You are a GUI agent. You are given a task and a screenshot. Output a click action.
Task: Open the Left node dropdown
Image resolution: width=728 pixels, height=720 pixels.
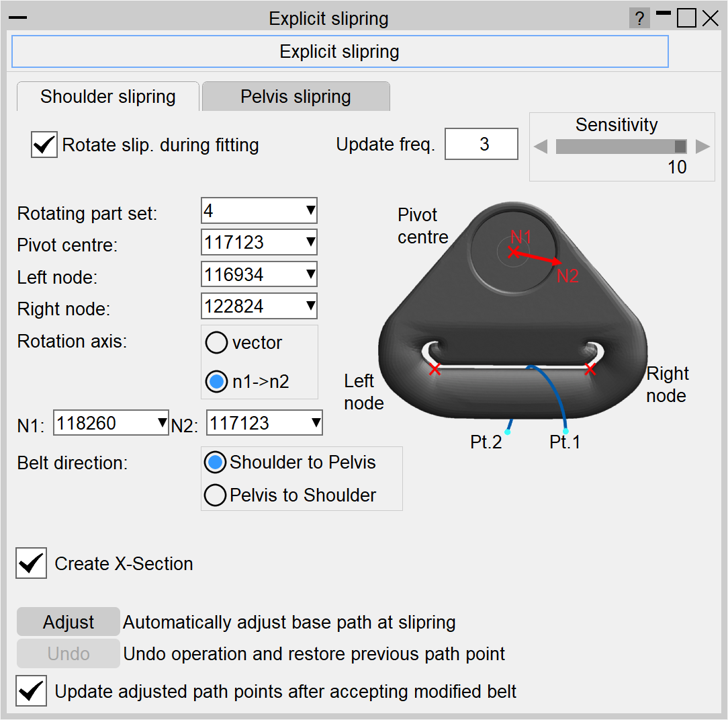pos(259,274)
